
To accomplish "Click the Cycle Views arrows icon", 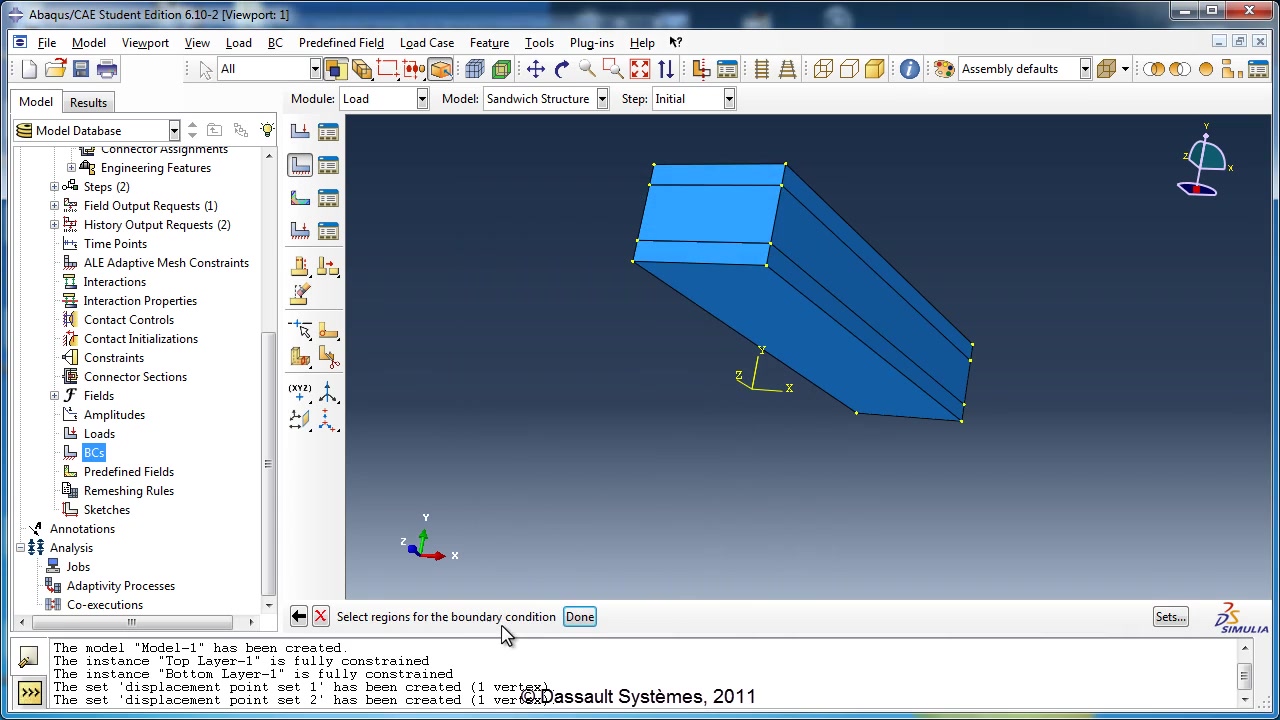I will click(x=666, y=69).
